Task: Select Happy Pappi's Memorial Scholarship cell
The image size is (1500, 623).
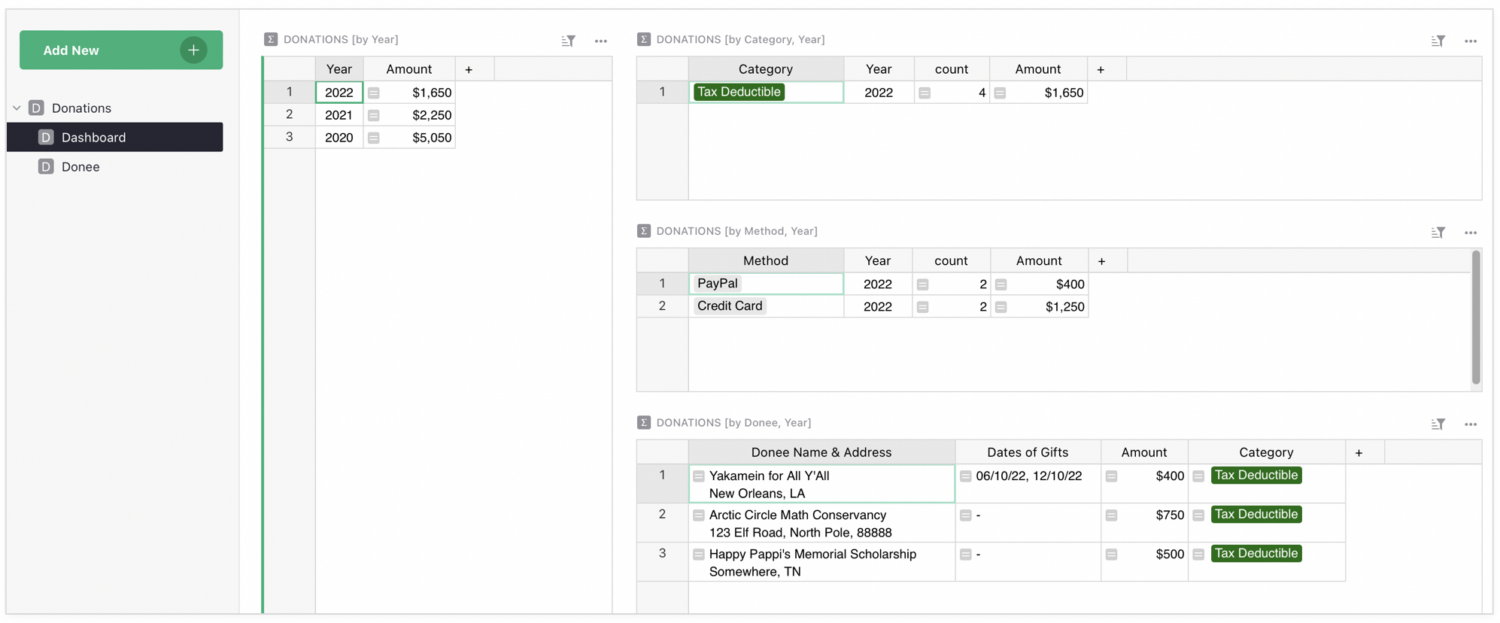Action: tap(822, 562)
